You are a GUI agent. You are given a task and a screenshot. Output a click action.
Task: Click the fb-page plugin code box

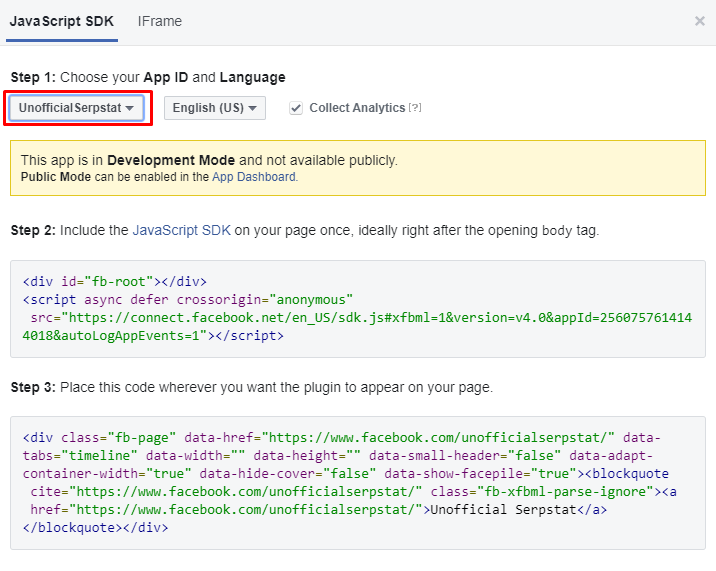click(358, 483)
